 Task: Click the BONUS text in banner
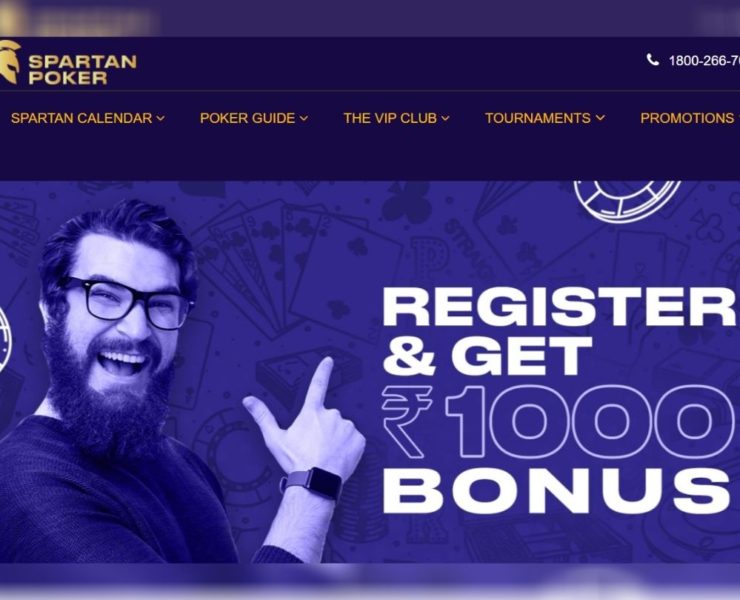(x=556, y=491)
